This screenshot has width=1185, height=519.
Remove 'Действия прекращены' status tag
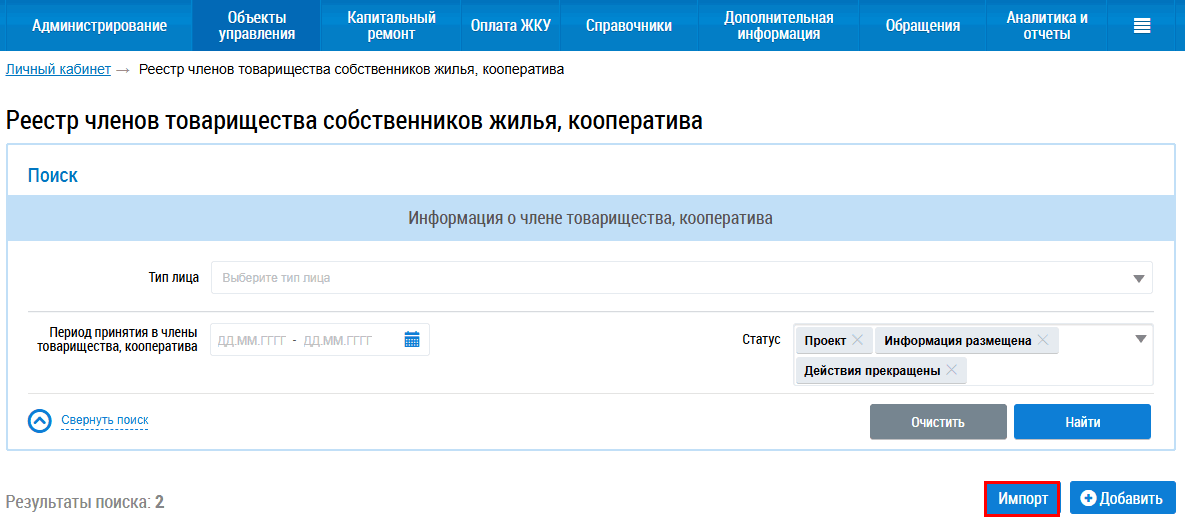951,371
